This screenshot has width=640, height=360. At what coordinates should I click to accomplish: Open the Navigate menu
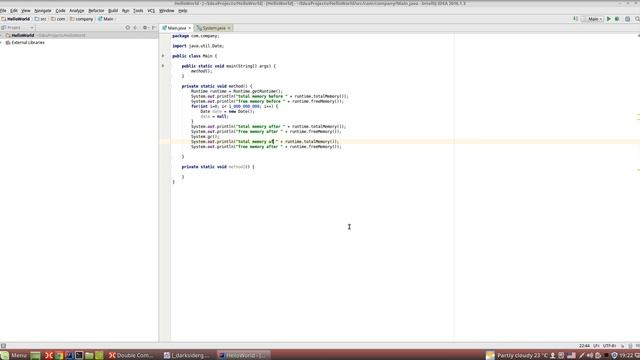[43, 11]
